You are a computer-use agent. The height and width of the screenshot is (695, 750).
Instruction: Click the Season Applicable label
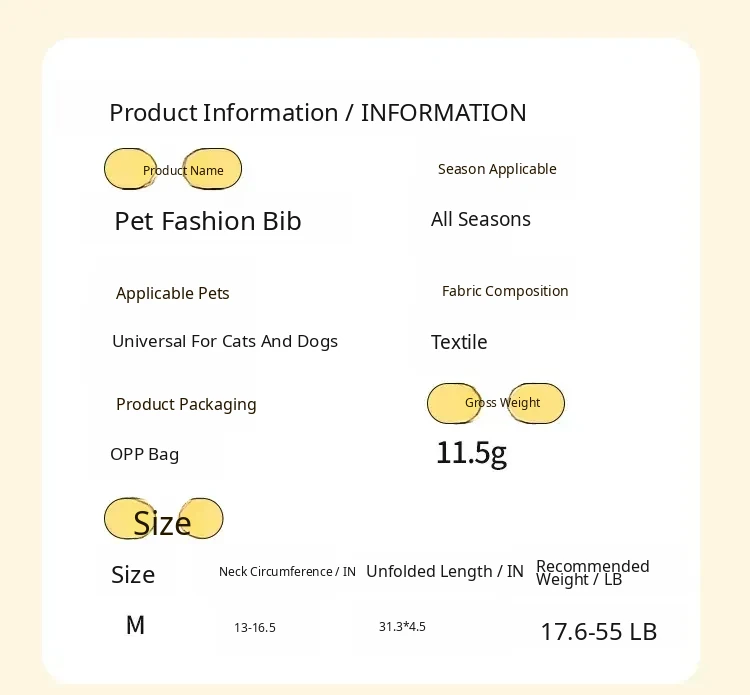click(497, 169)
